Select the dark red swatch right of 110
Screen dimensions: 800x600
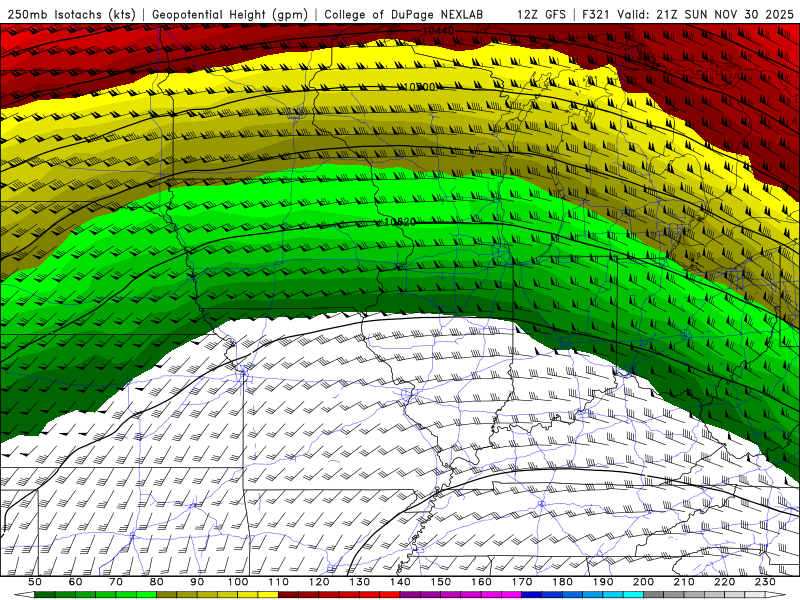289,595
